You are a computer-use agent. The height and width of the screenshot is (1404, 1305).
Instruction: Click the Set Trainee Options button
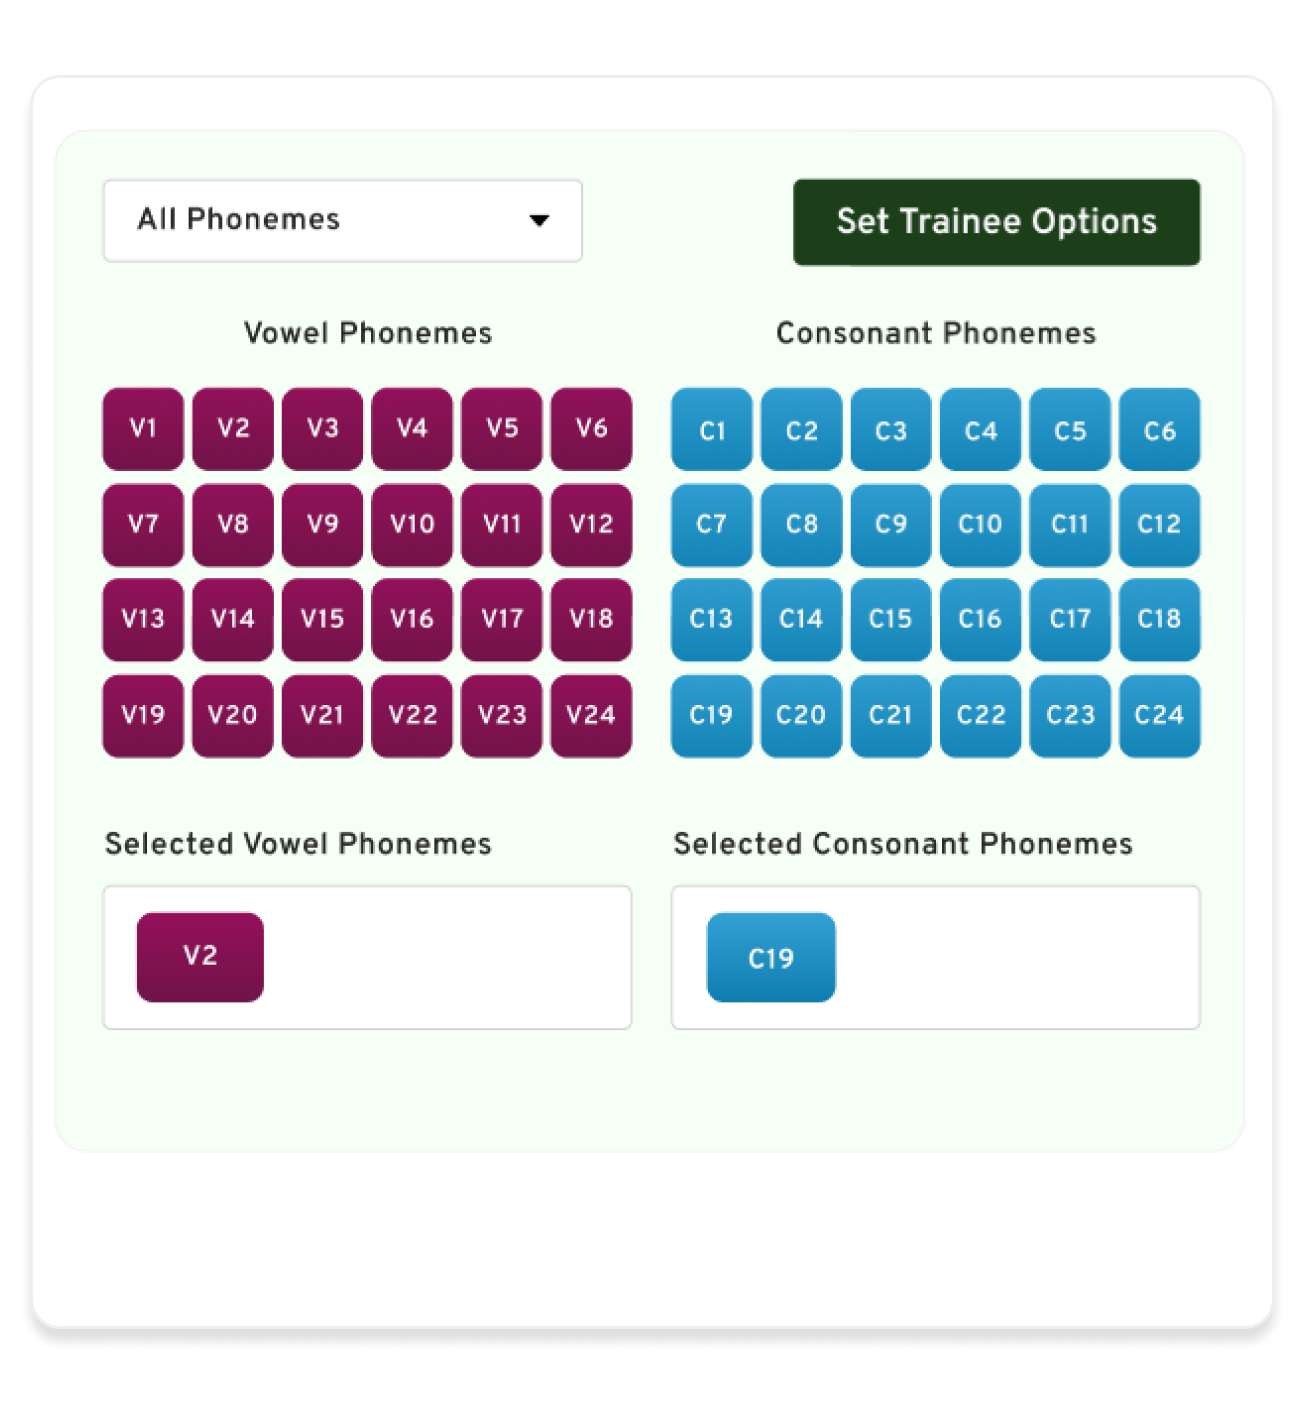[996, 222]
